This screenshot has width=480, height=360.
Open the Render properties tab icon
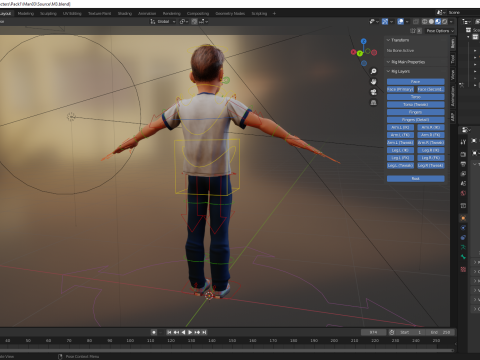463,154
